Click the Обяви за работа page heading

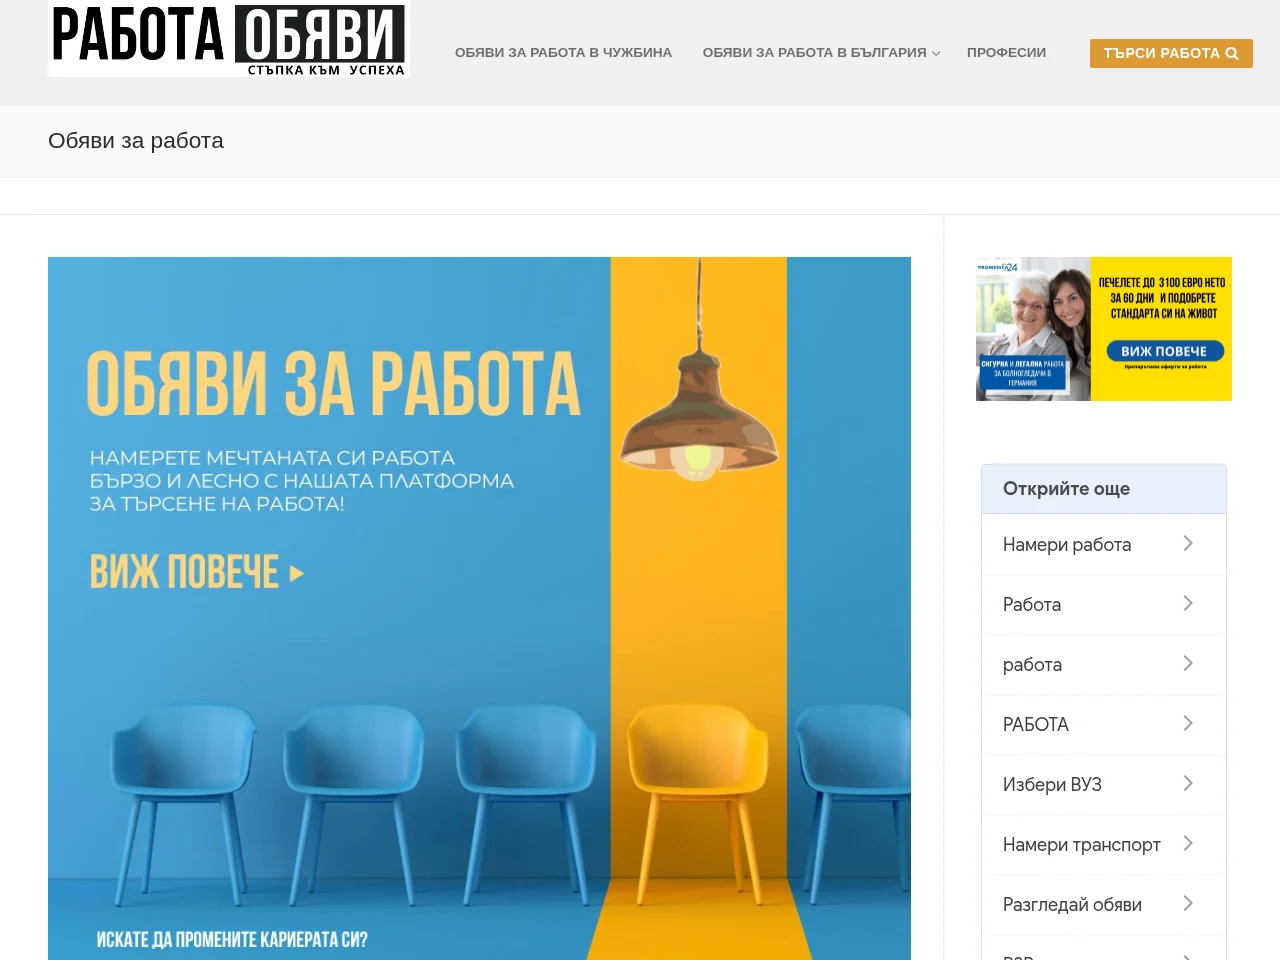136,141
